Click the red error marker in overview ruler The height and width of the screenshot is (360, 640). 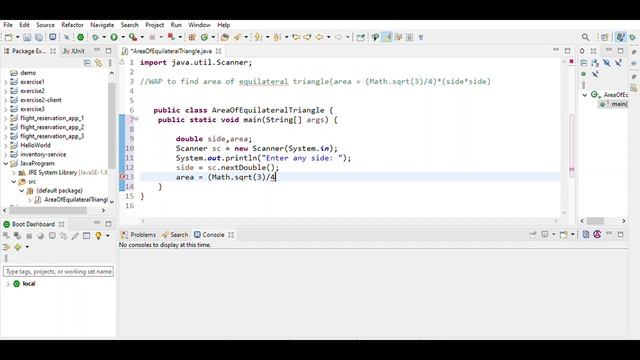click(x=571, y=61)
